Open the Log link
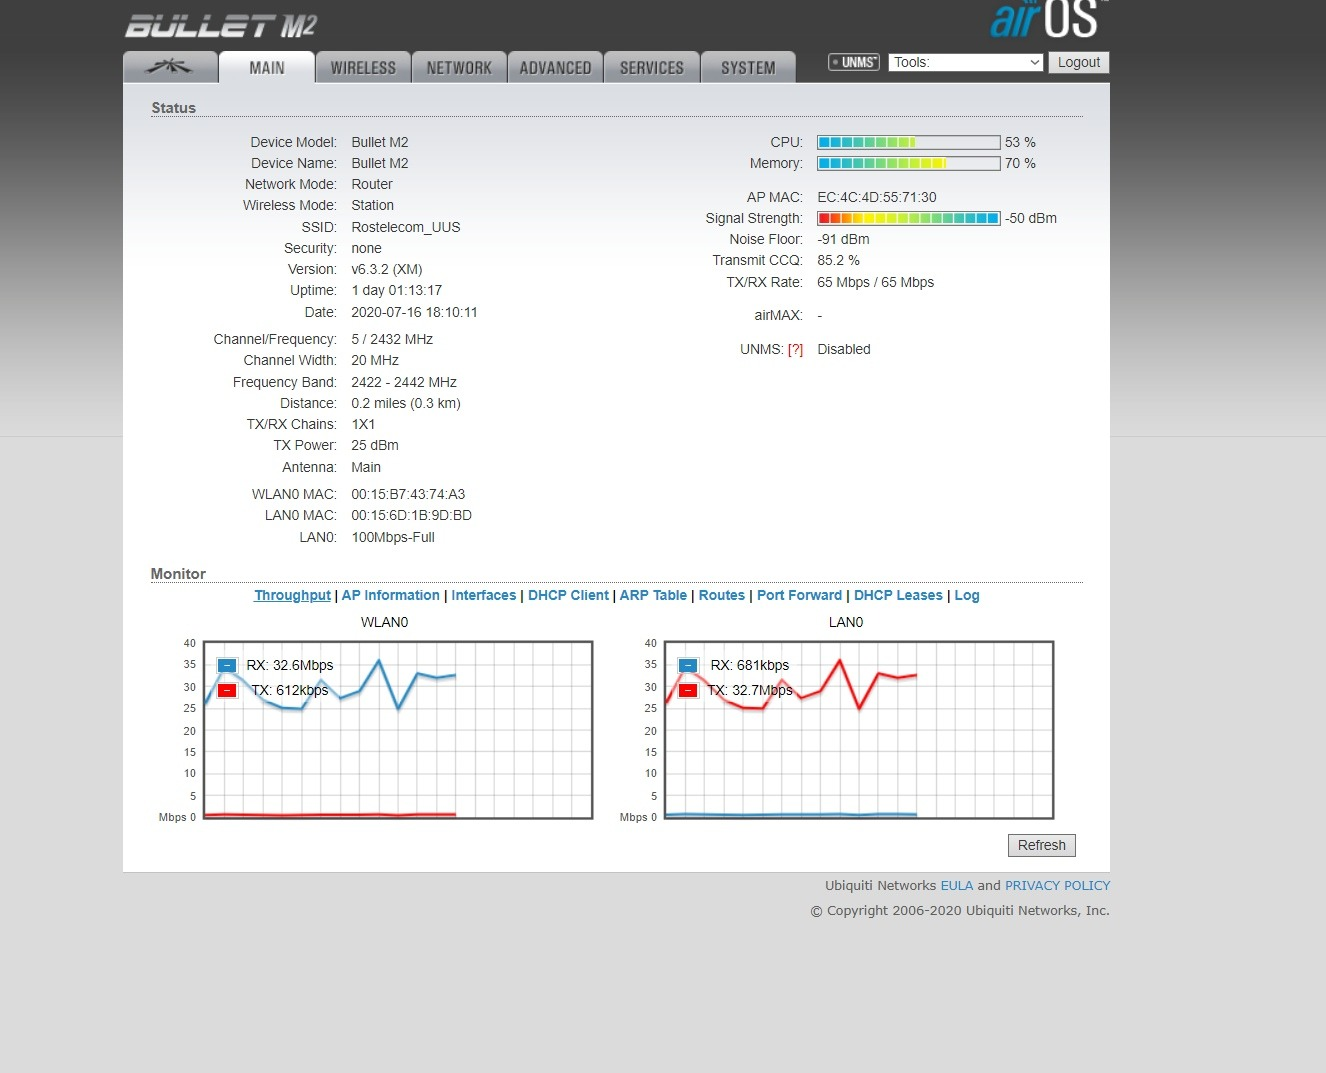Viewport: 1326px width, 1073px height. click(967, 595)
